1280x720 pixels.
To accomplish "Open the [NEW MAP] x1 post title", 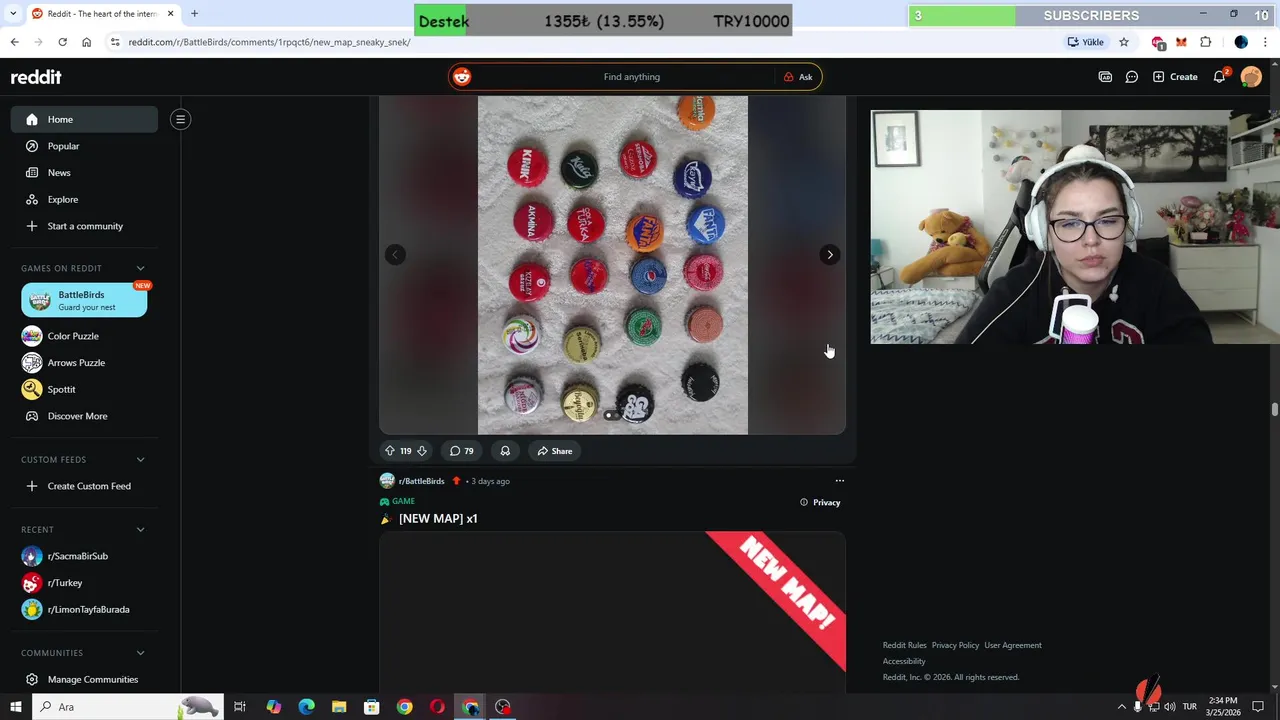I will tap(438, 518).
